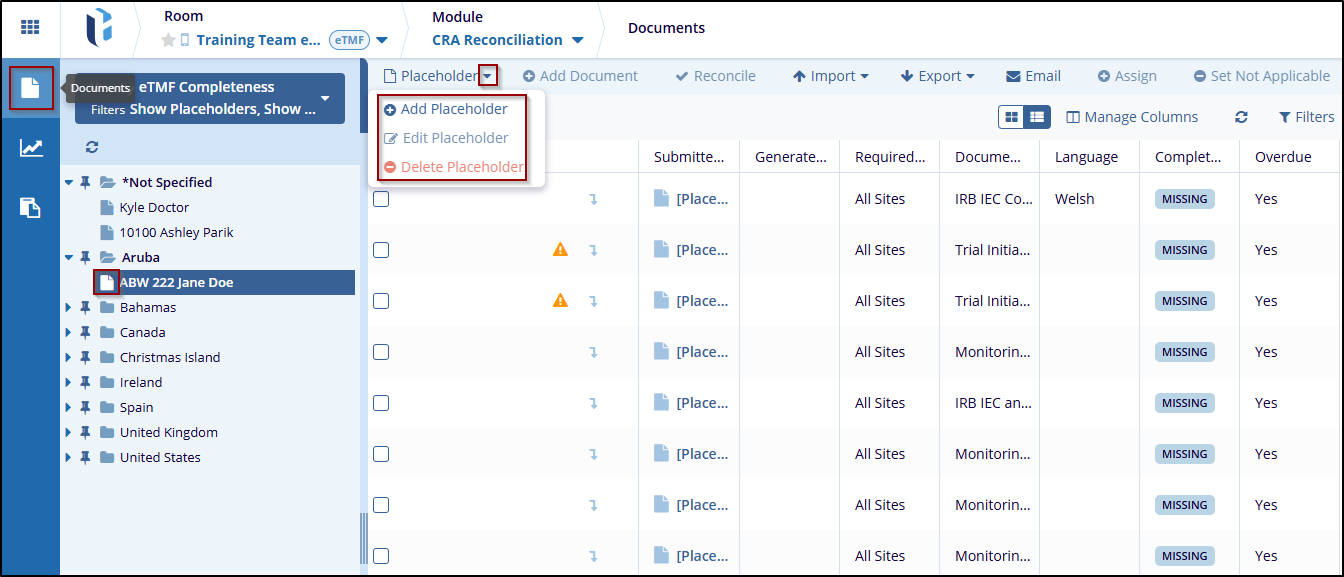Screen dimensions: 1344x577
Task: Select Delete Placeholder menu item
Action: tap(461, 167)
